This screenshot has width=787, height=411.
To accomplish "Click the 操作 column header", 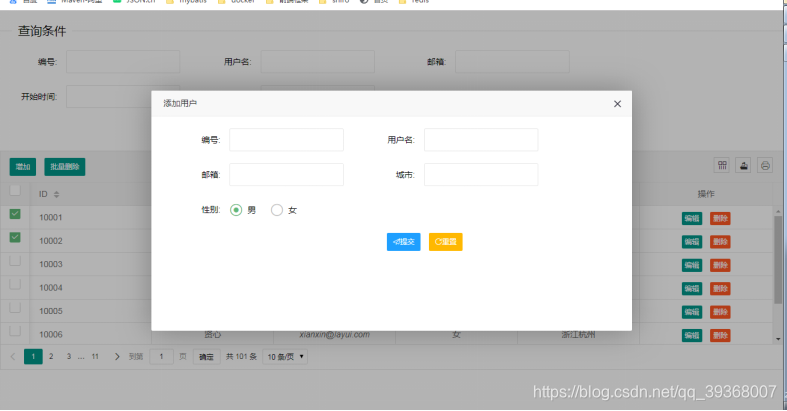I will pos(706,194).
